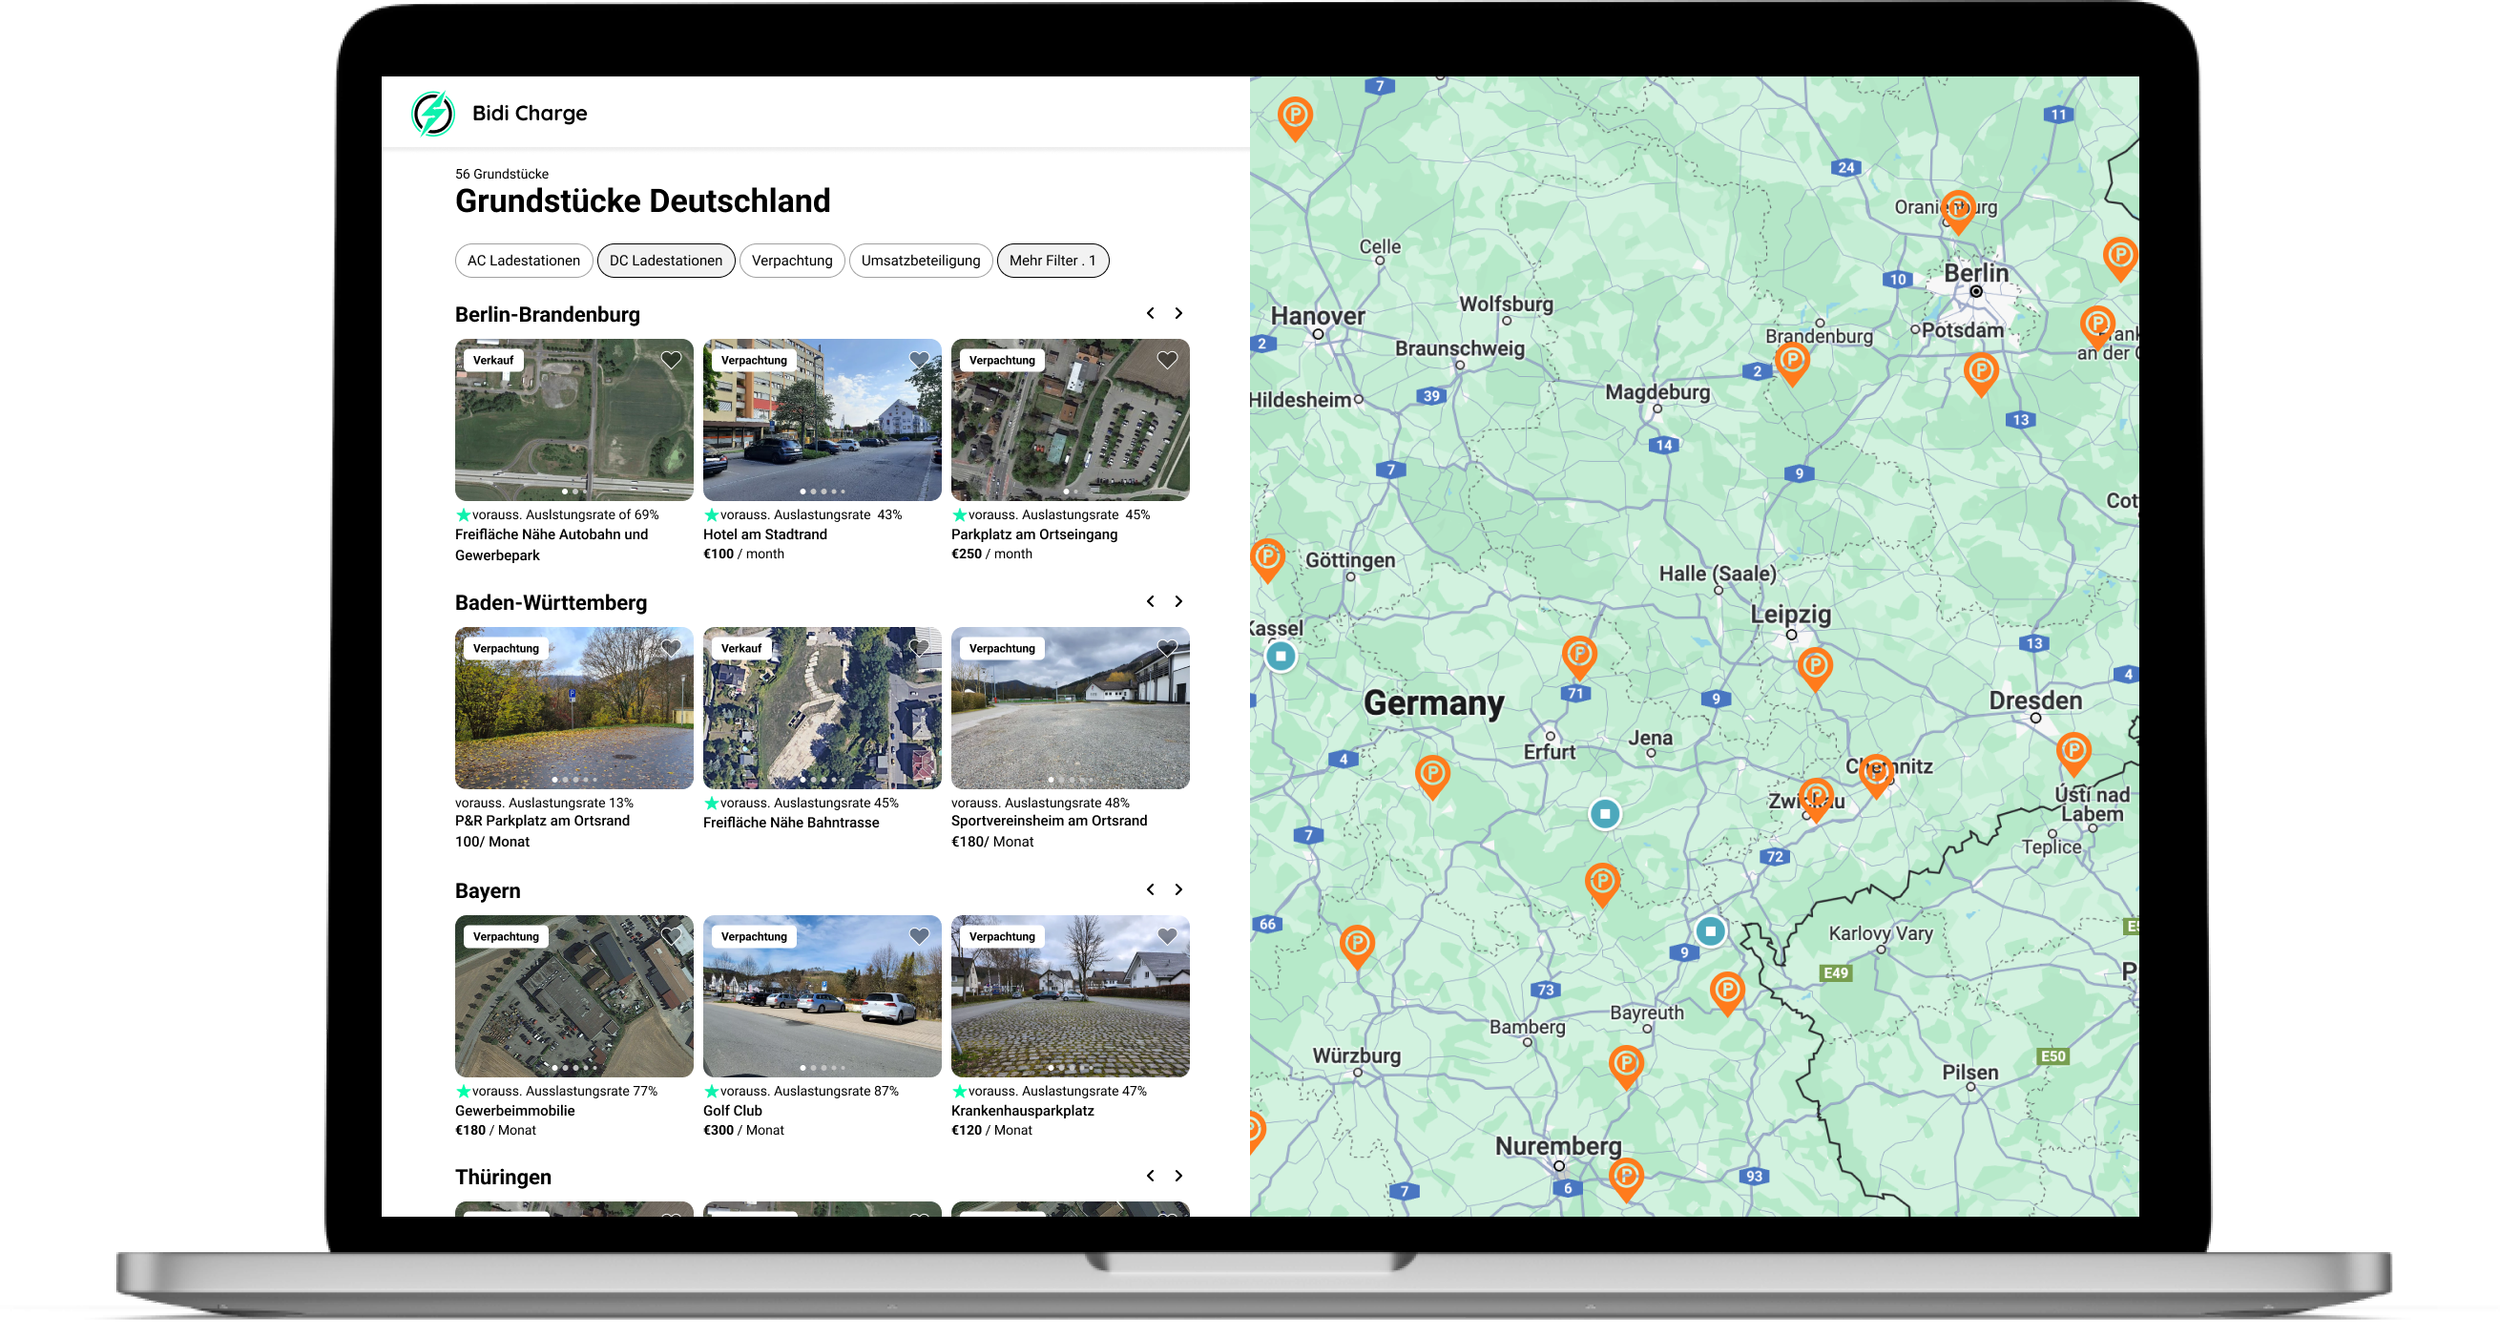
Task: Like the Golf Club listing
Action: [919, 936]
